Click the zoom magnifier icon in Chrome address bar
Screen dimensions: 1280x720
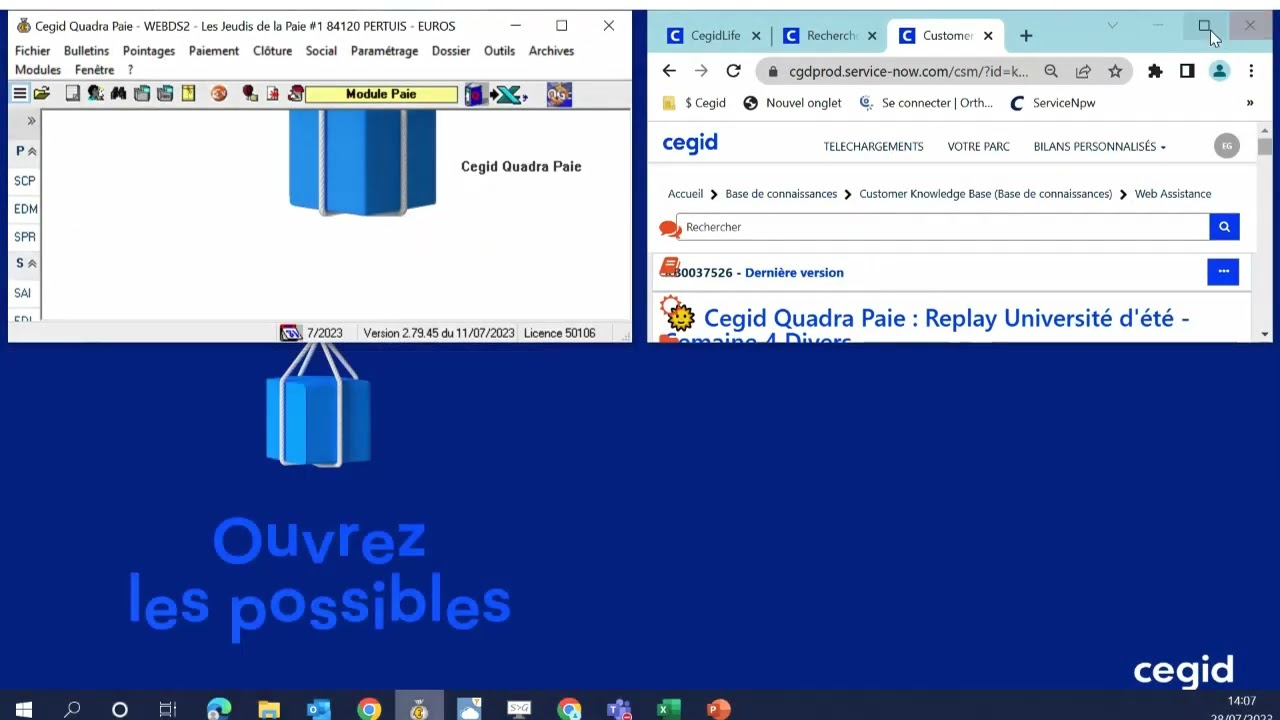coord(1051,71)
